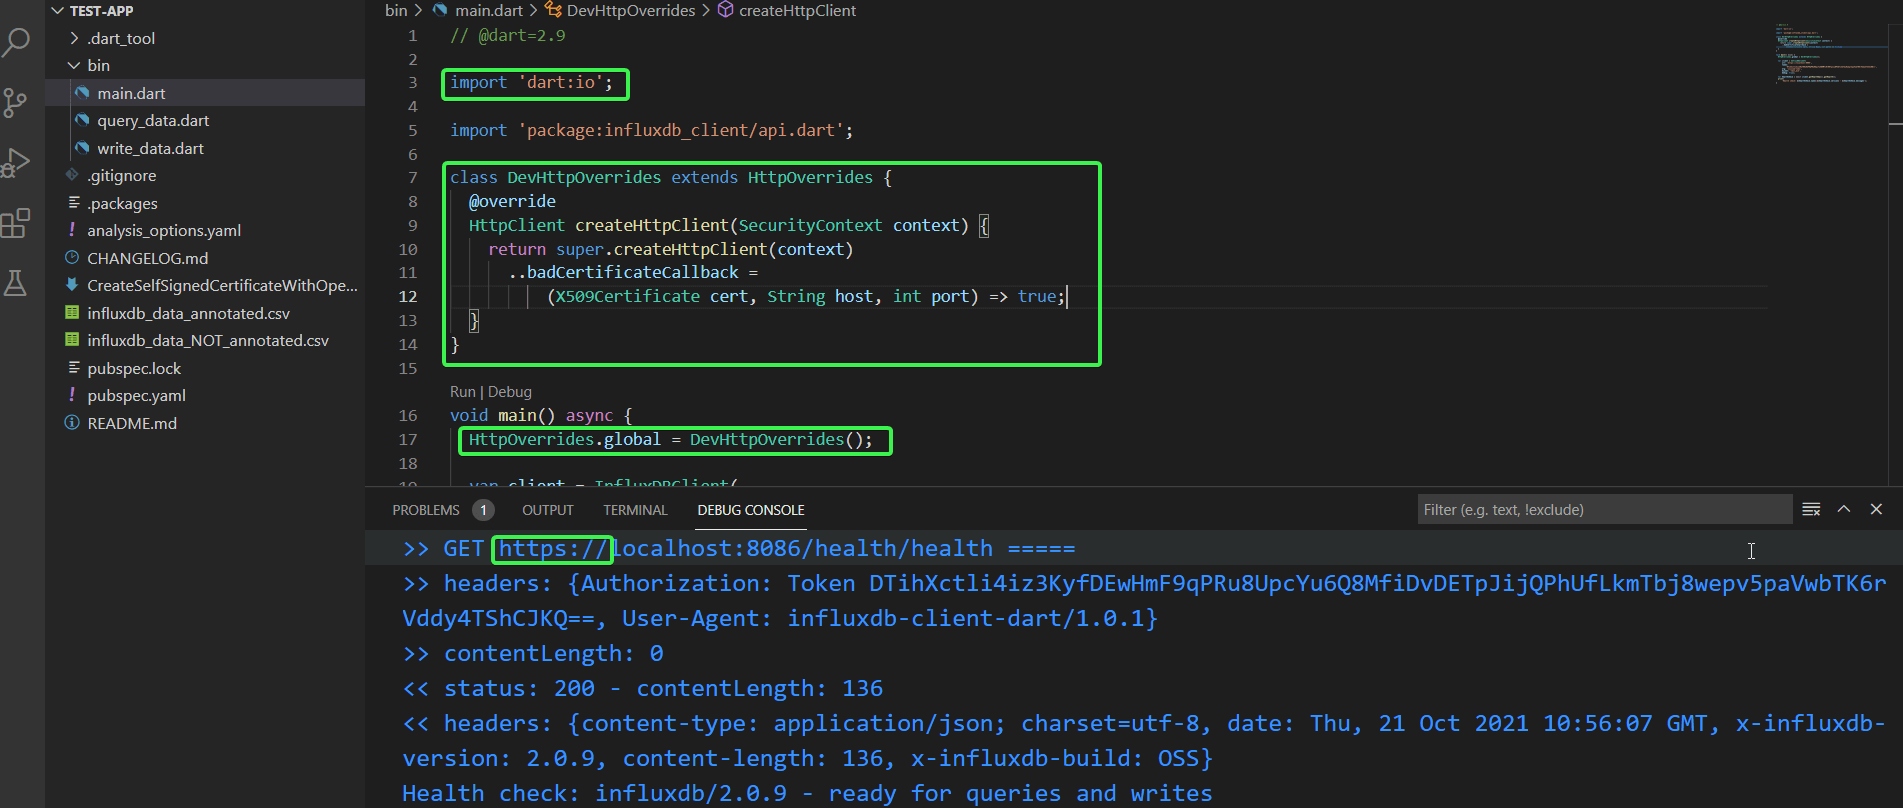
Task: Collapse the TEST-APP explorer section
Action: point(58,11)
